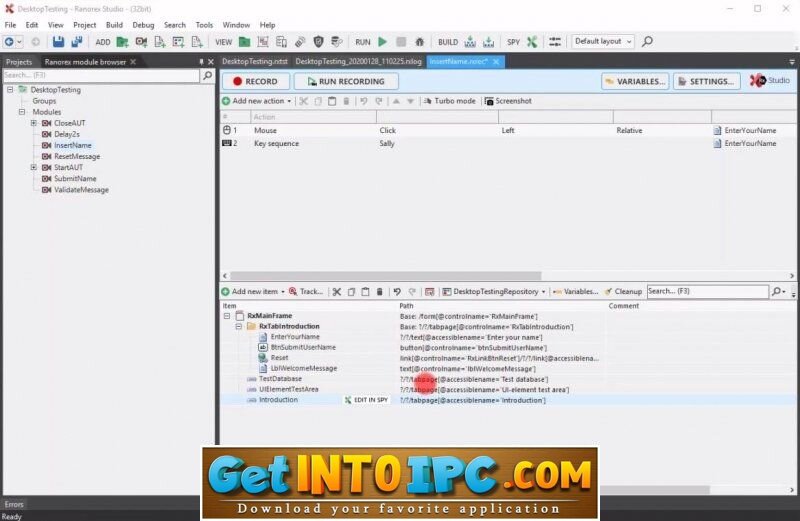Image resolution: width=800 pixels, height=521 pixels.
Task: Click the green Run play icon
Action: [x=382, y=42]
